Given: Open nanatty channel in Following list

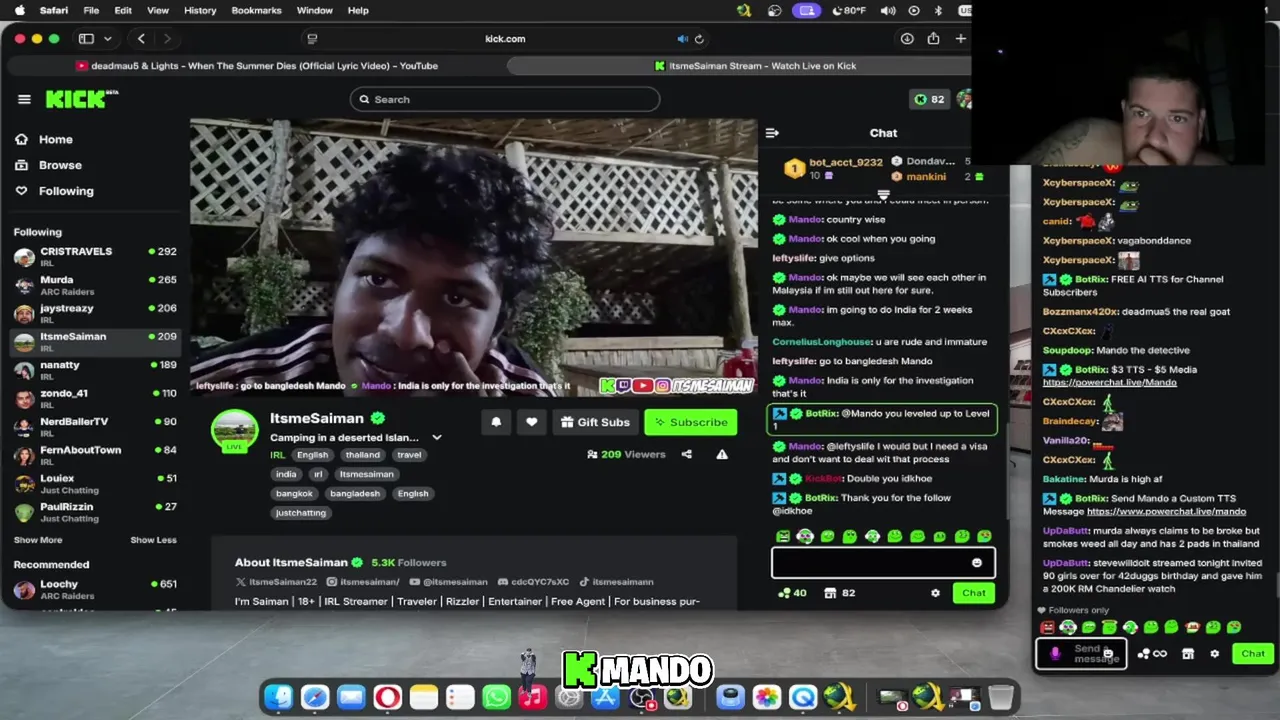Looking at the screenshot, I should pos(95,370).
